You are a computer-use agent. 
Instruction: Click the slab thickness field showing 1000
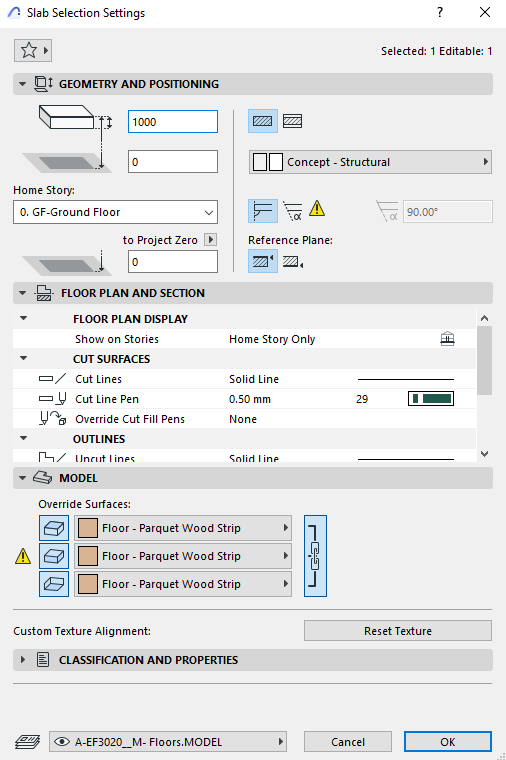173,122
